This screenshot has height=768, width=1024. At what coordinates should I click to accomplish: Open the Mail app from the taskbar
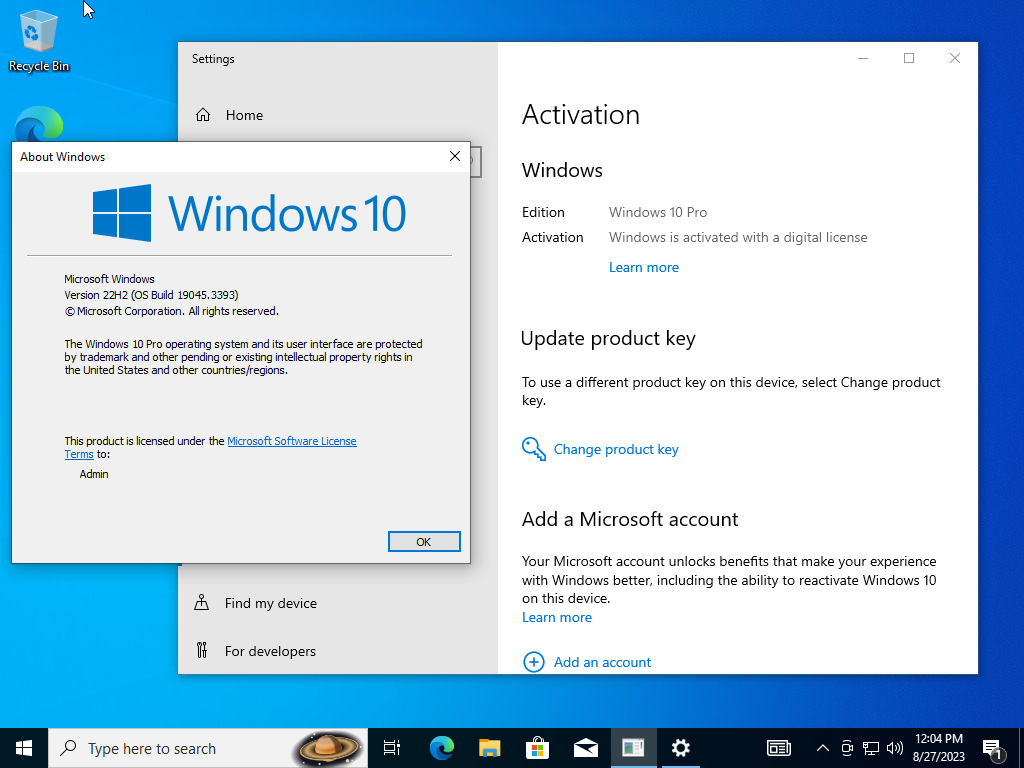click(x=585, y=748)
